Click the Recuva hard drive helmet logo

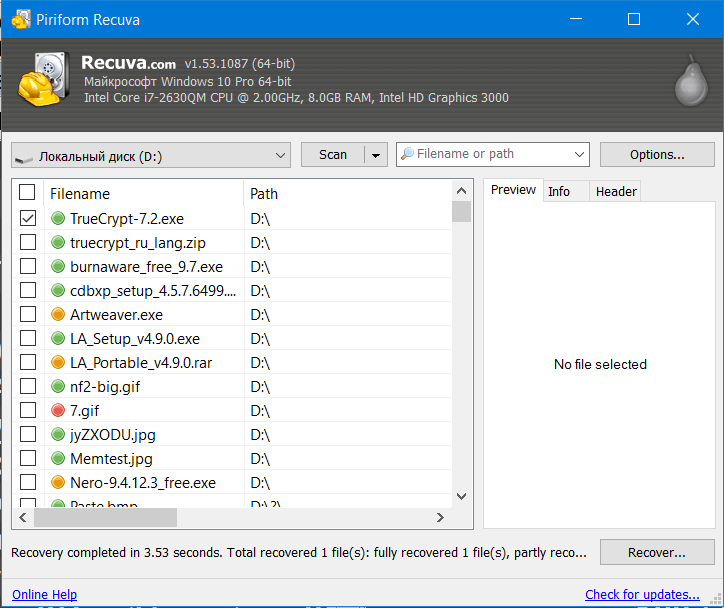click(x=44, y=79)
